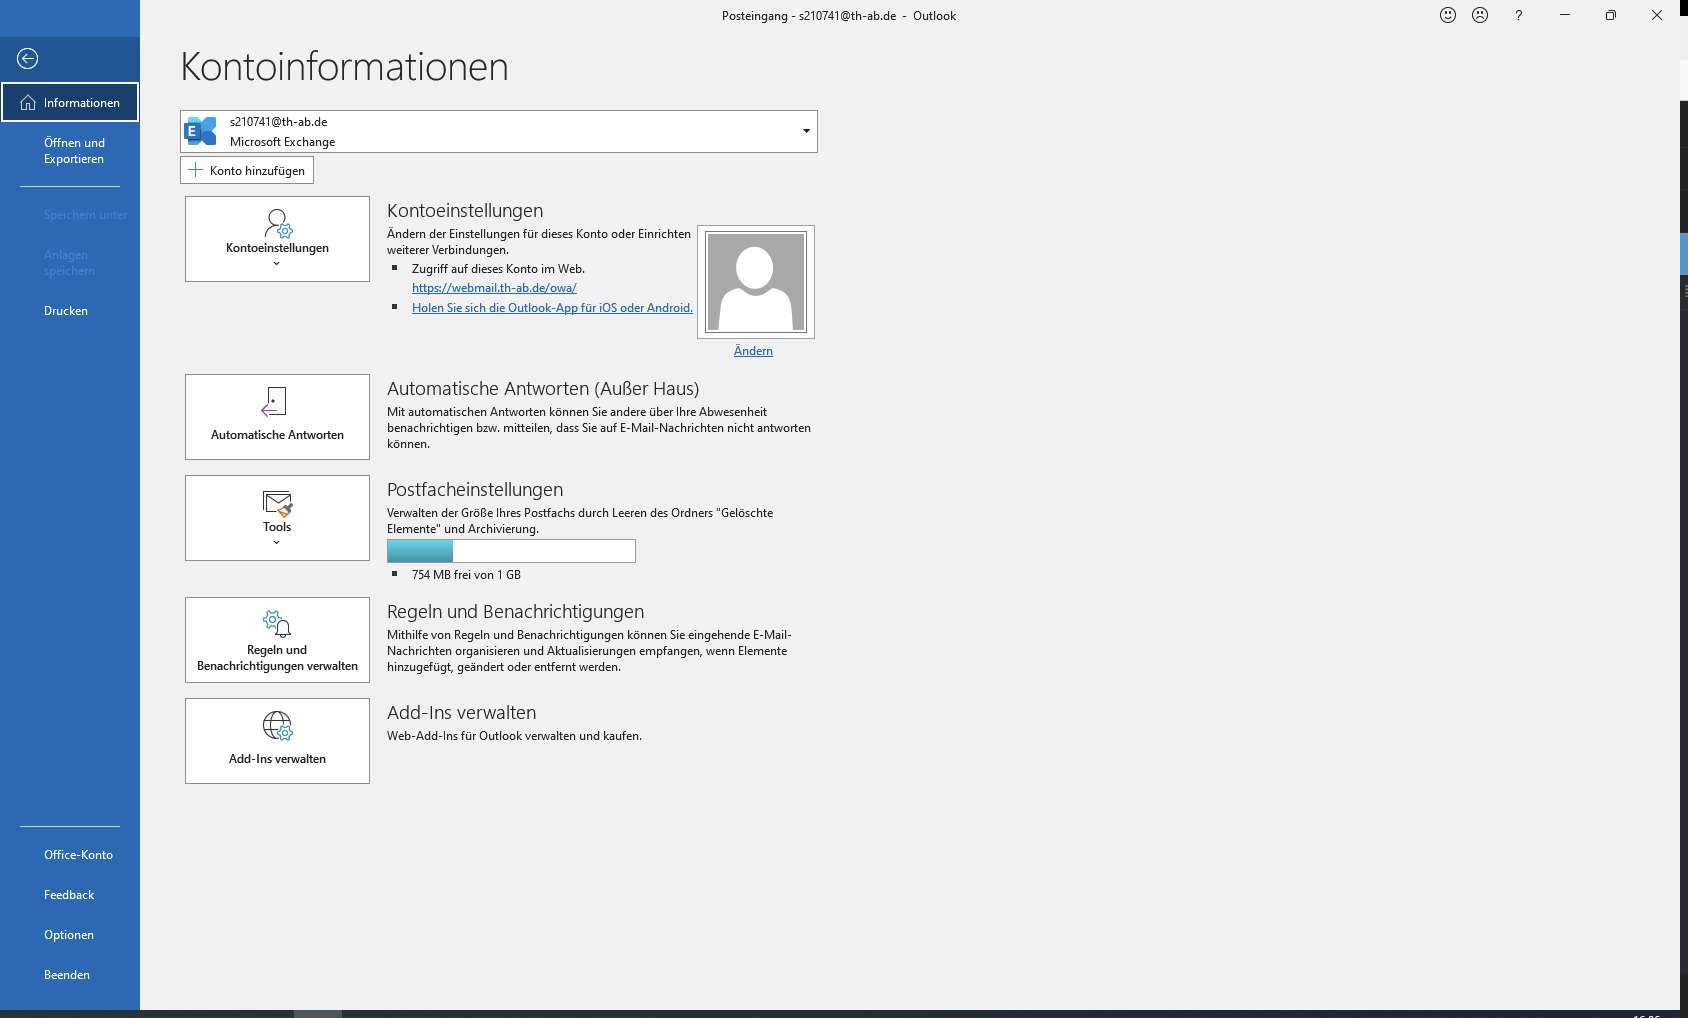Open Öffnen und Exportieren menu

74,151
